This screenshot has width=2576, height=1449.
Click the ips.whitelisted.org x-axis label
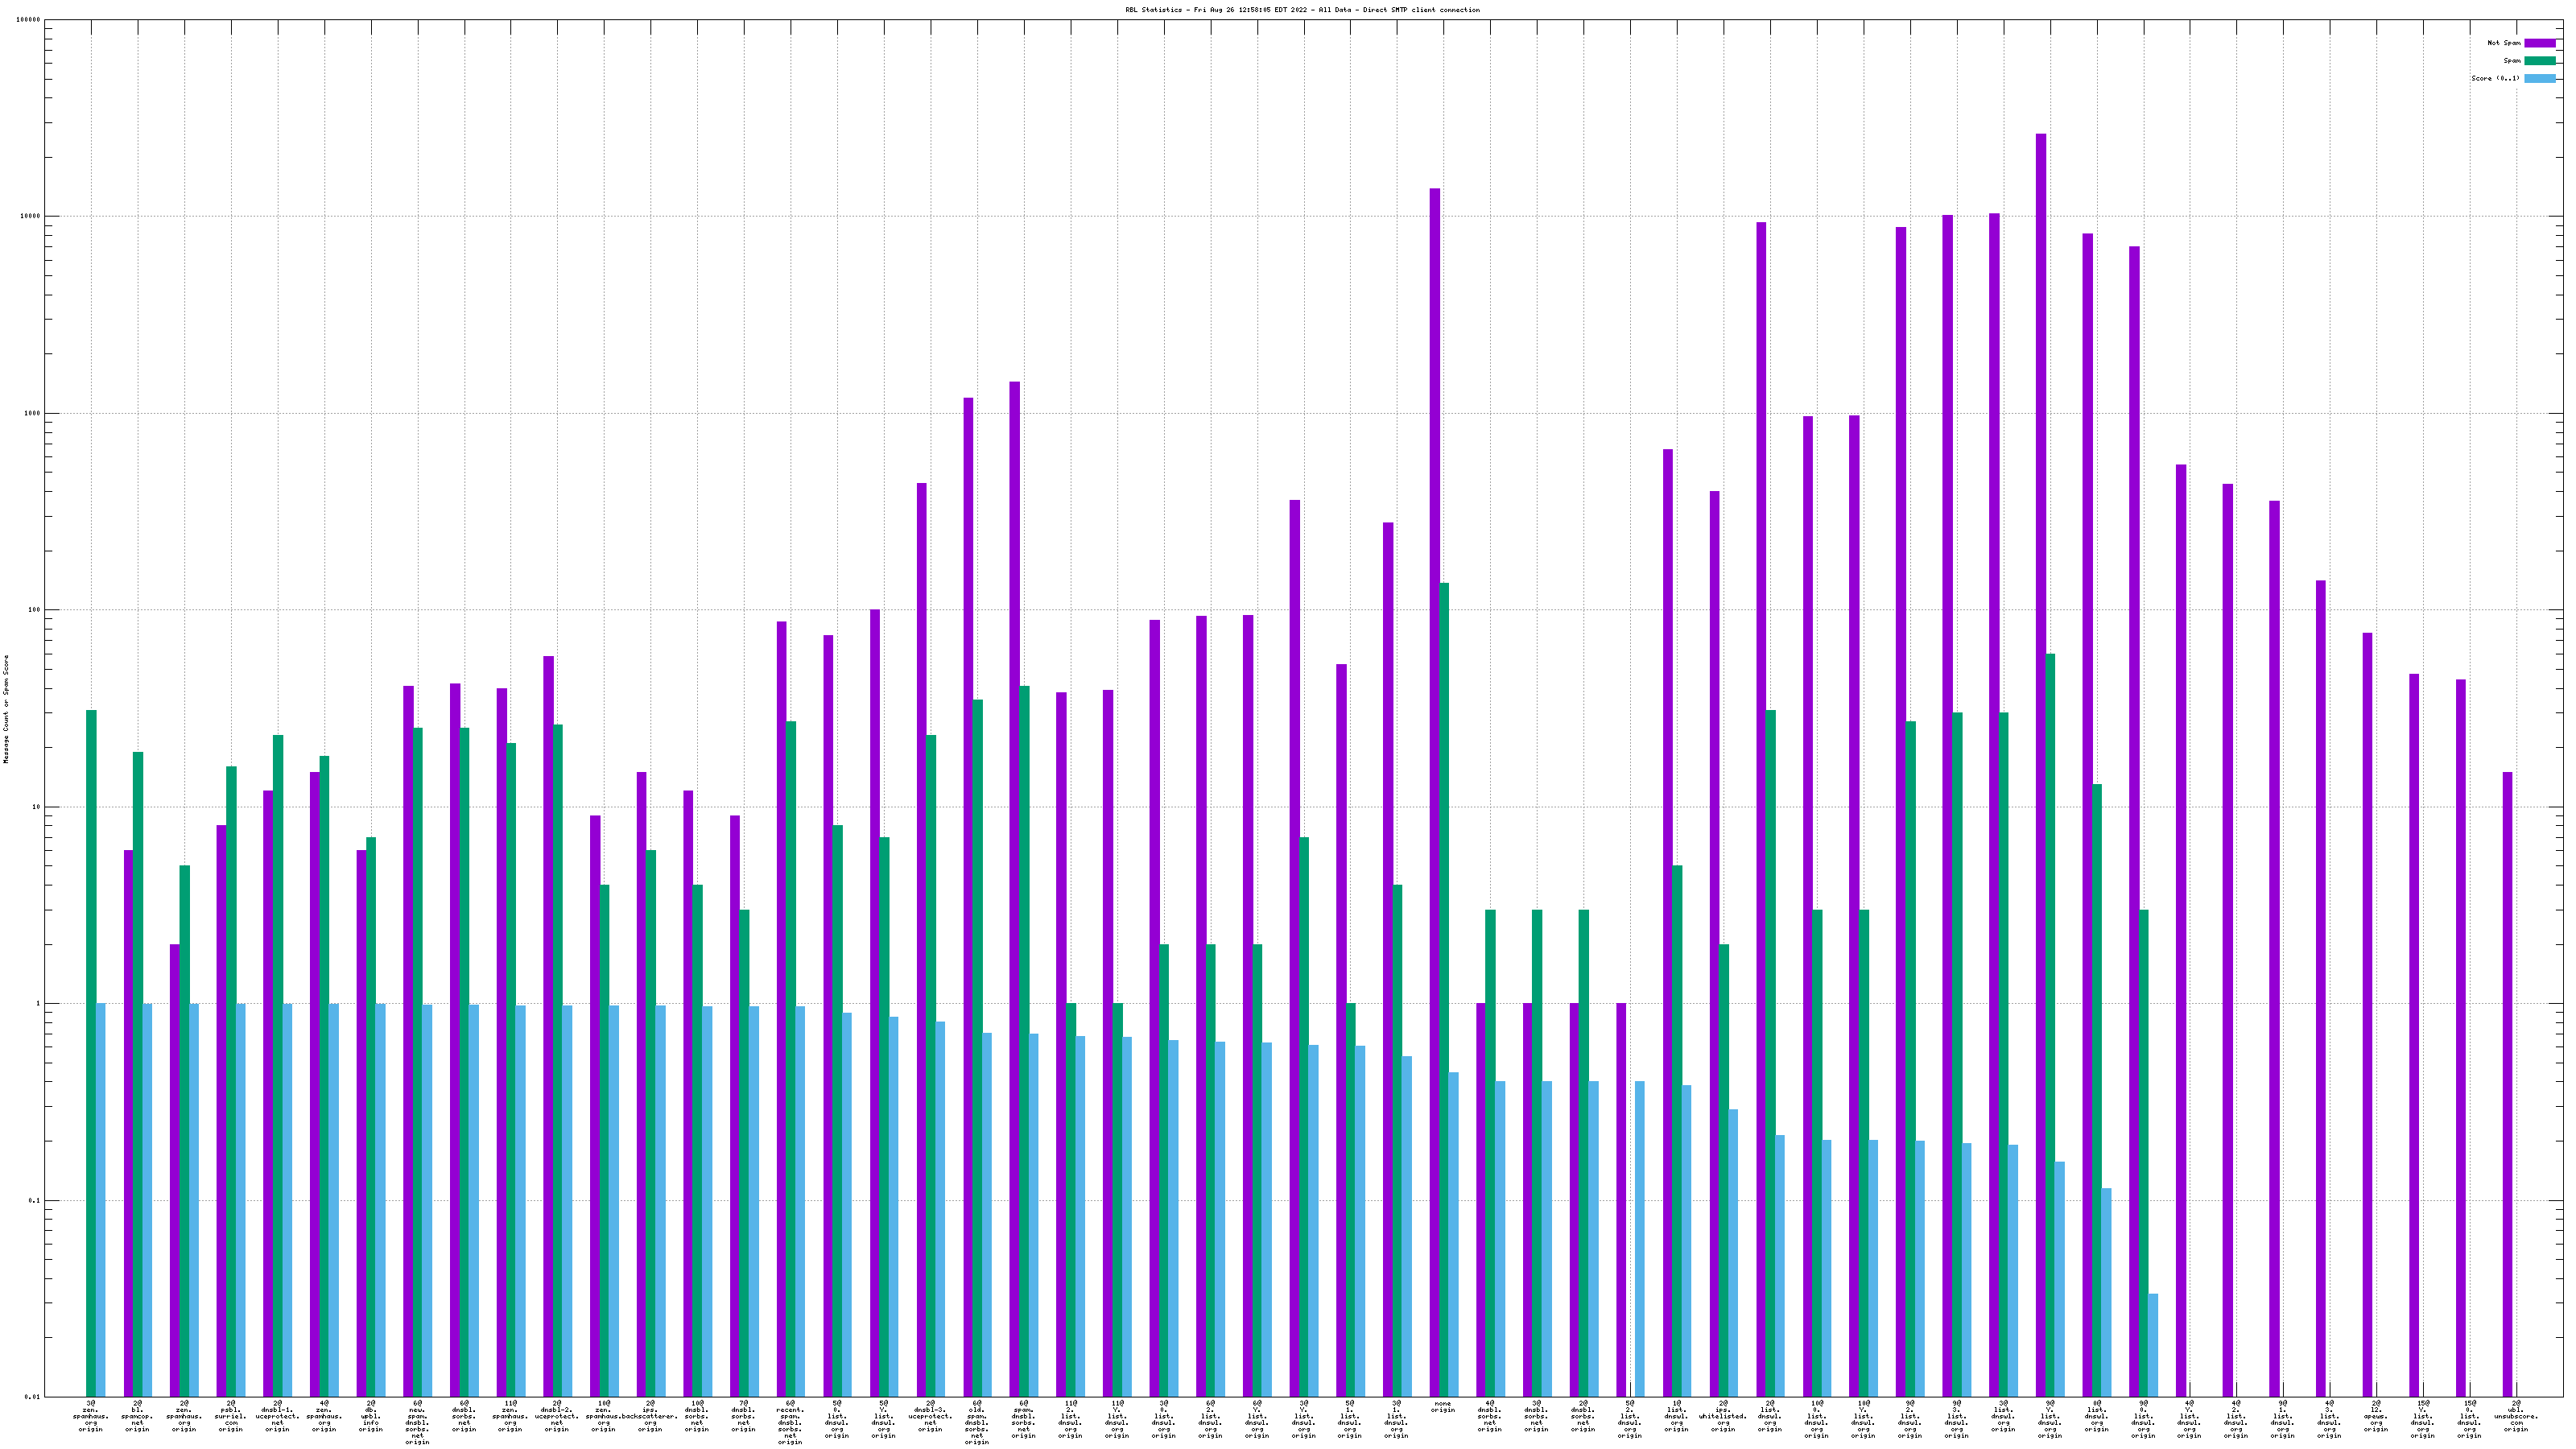[1723, 1416]
